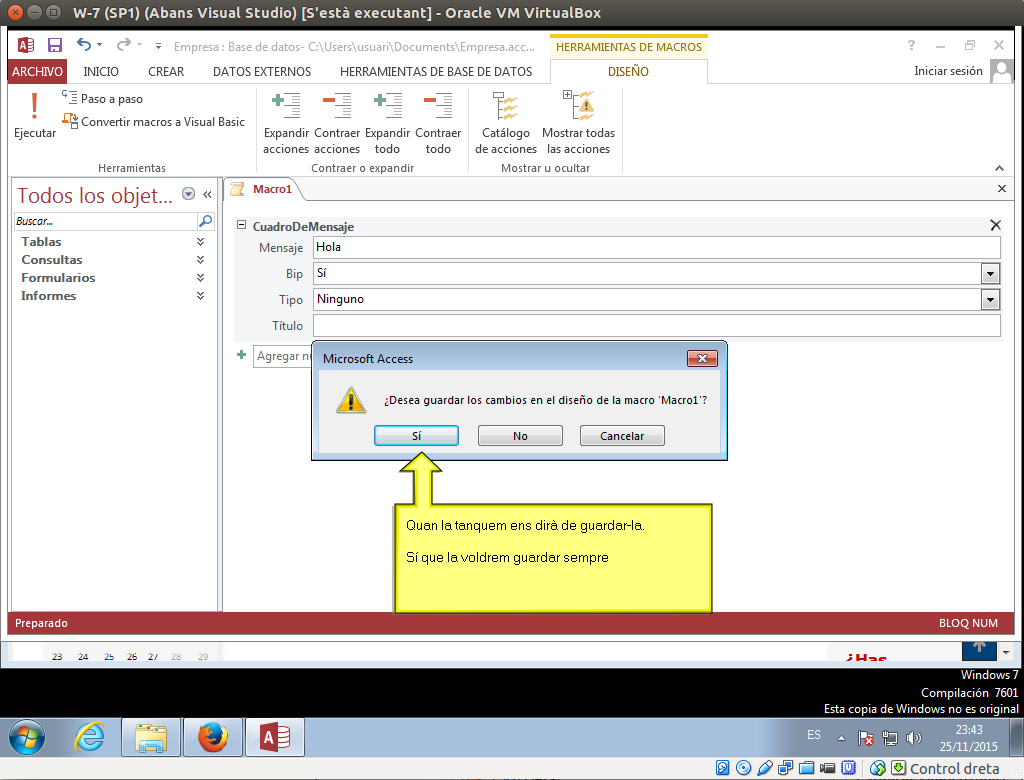
Task: Open Internet Explorer from taskbar
Action: pyautogui.click(x=89, y=738)
